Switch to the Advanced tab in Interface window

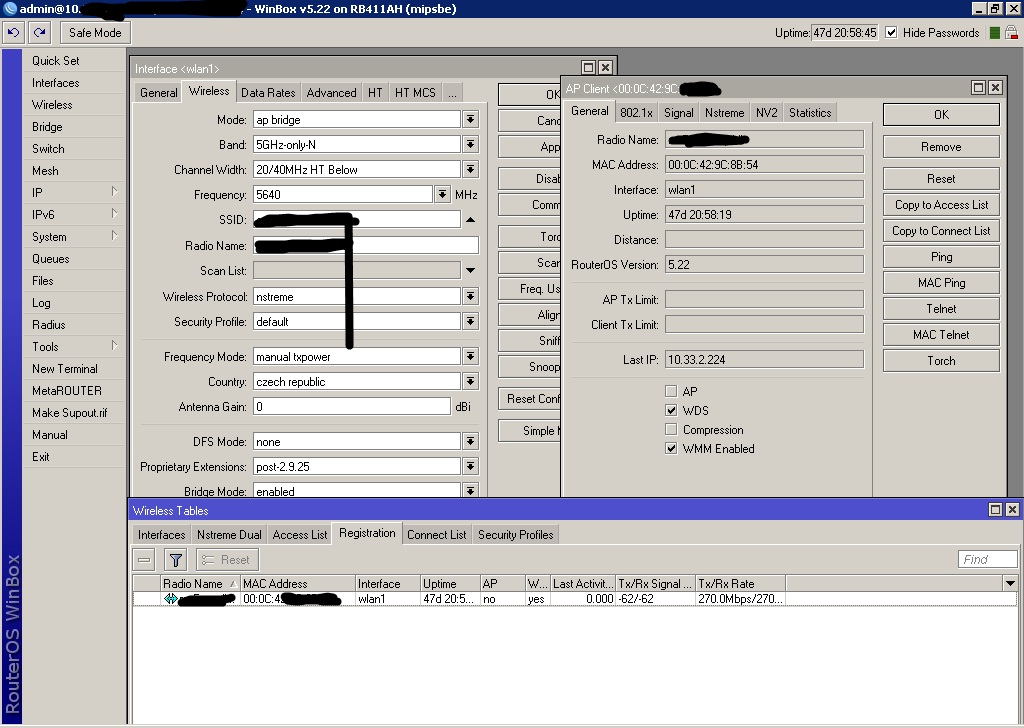tap(332, 93)
